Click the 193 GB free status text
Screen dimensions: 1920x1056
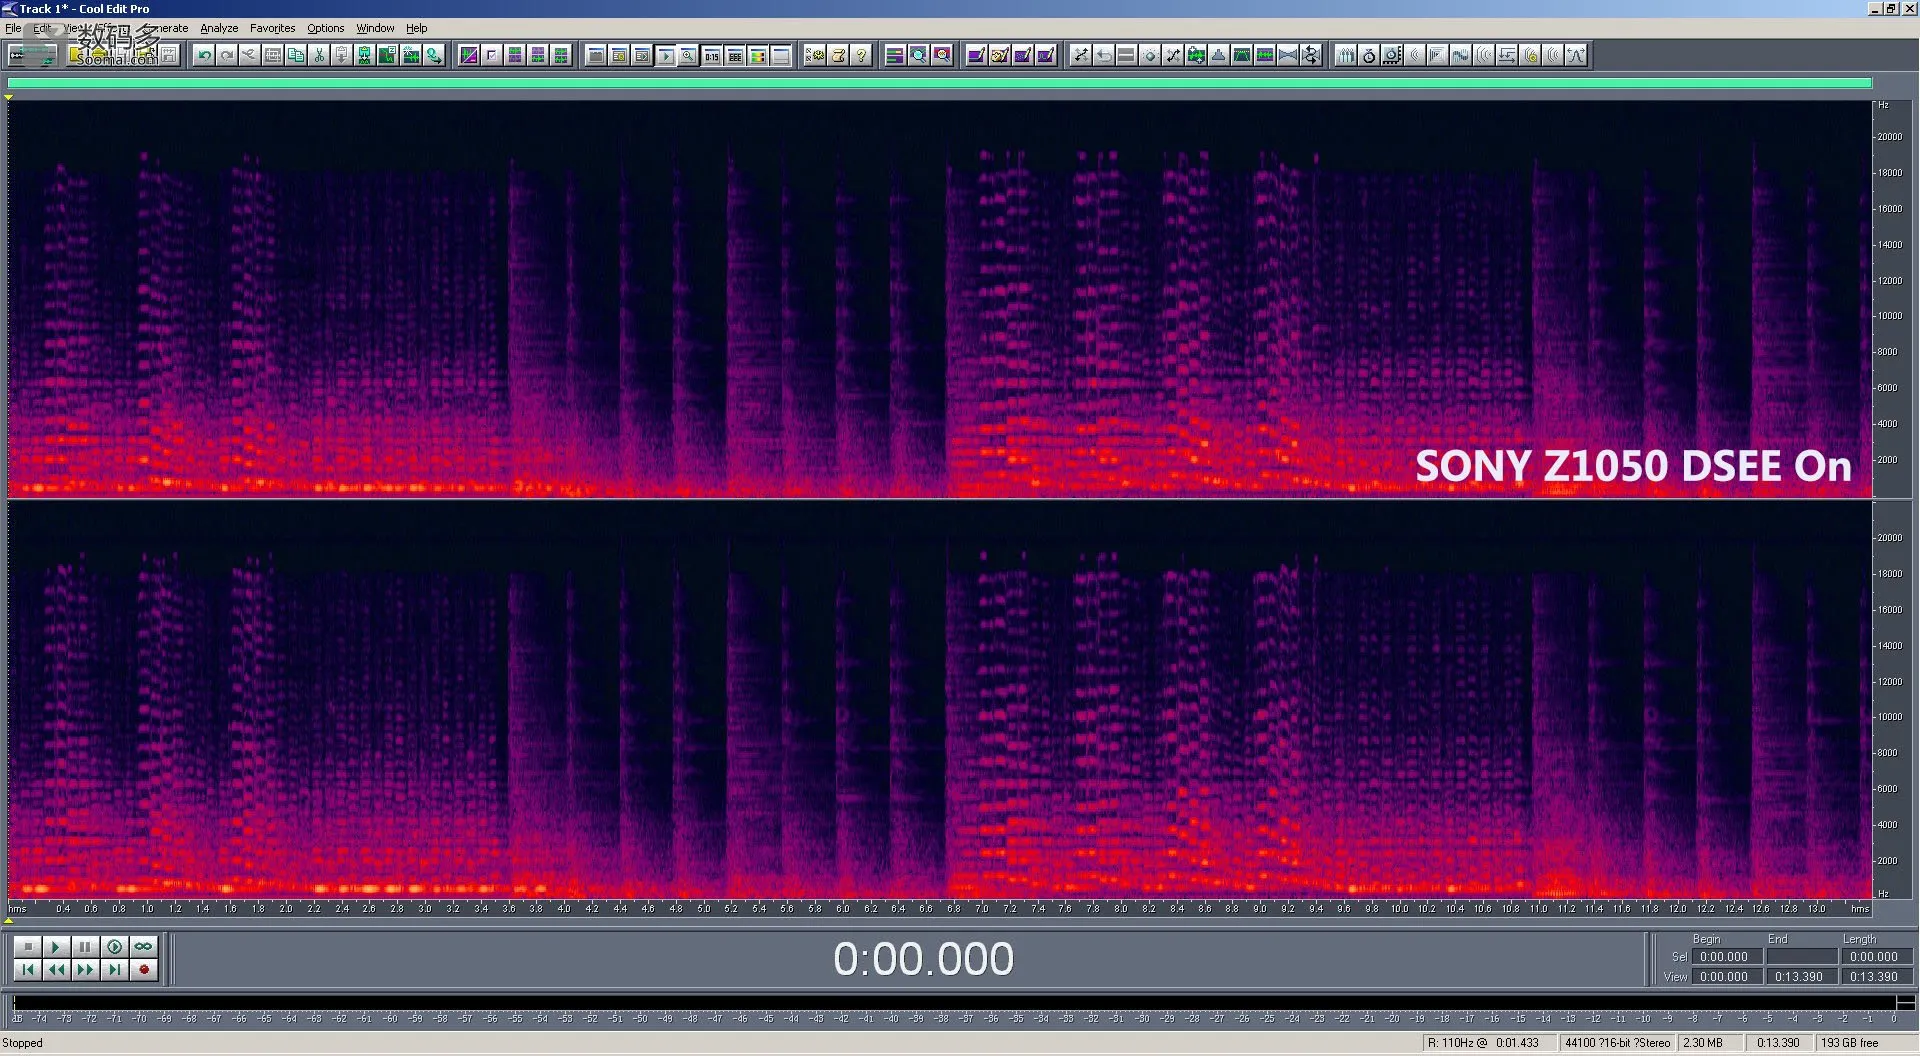tap(1850, 1043)
